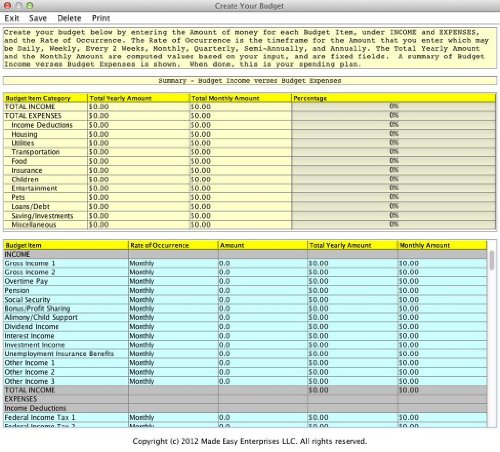
Task: Click the Budget Item Category column header
Action: coord(45,98)
